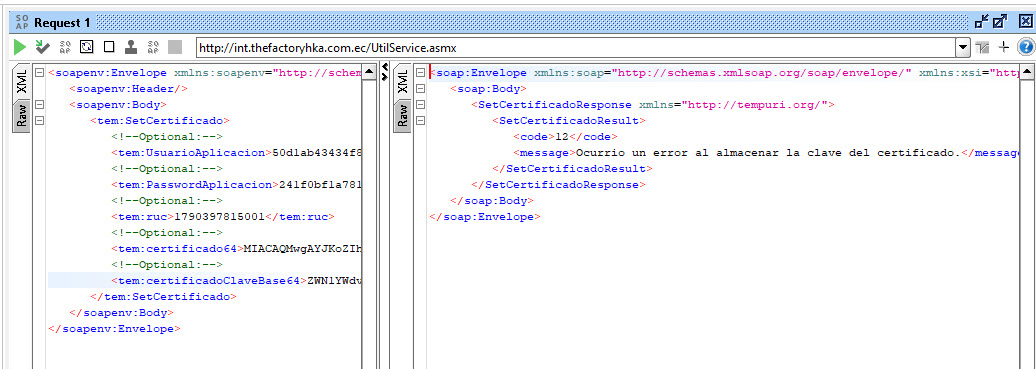The width and height of the screenshot is (1036, 369).
Task: Click the closing /tem:SetCertificado tag
Action: (x=163, y=297)
